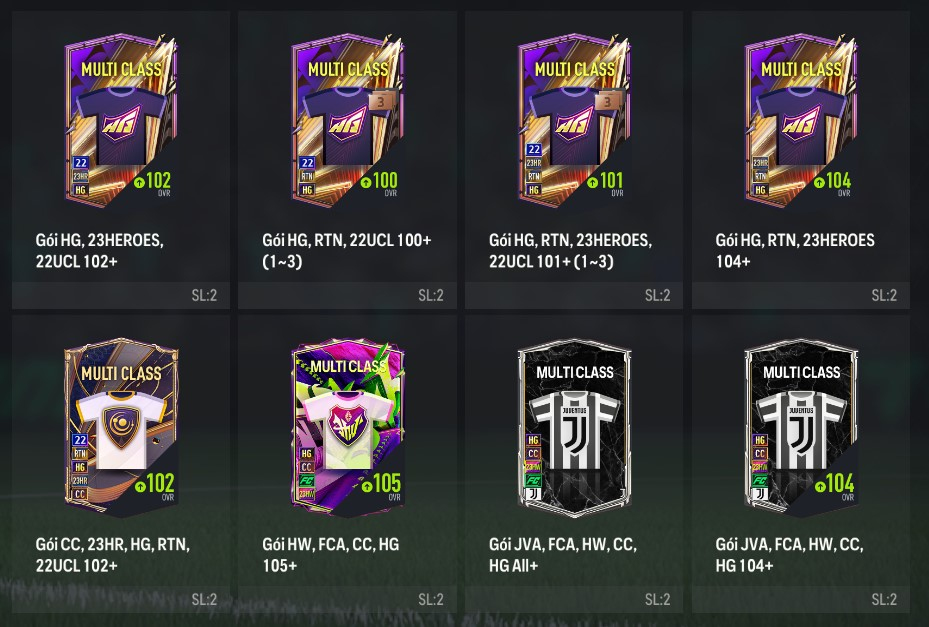Click SL:2 quantity under Gói JVA All+ pack
The width and height of the screenshot is (929, 627).
coord(658,600)
